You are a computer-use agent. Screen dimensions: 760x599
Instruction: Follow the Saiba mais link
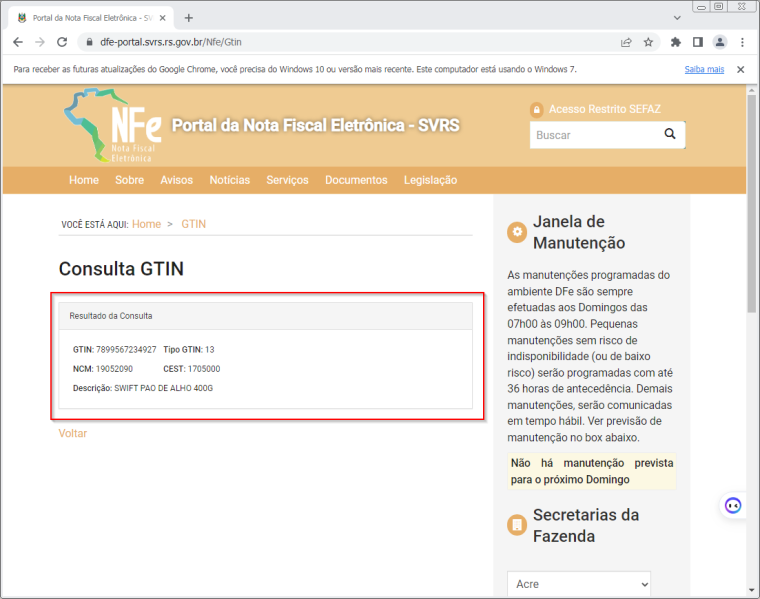704,69
